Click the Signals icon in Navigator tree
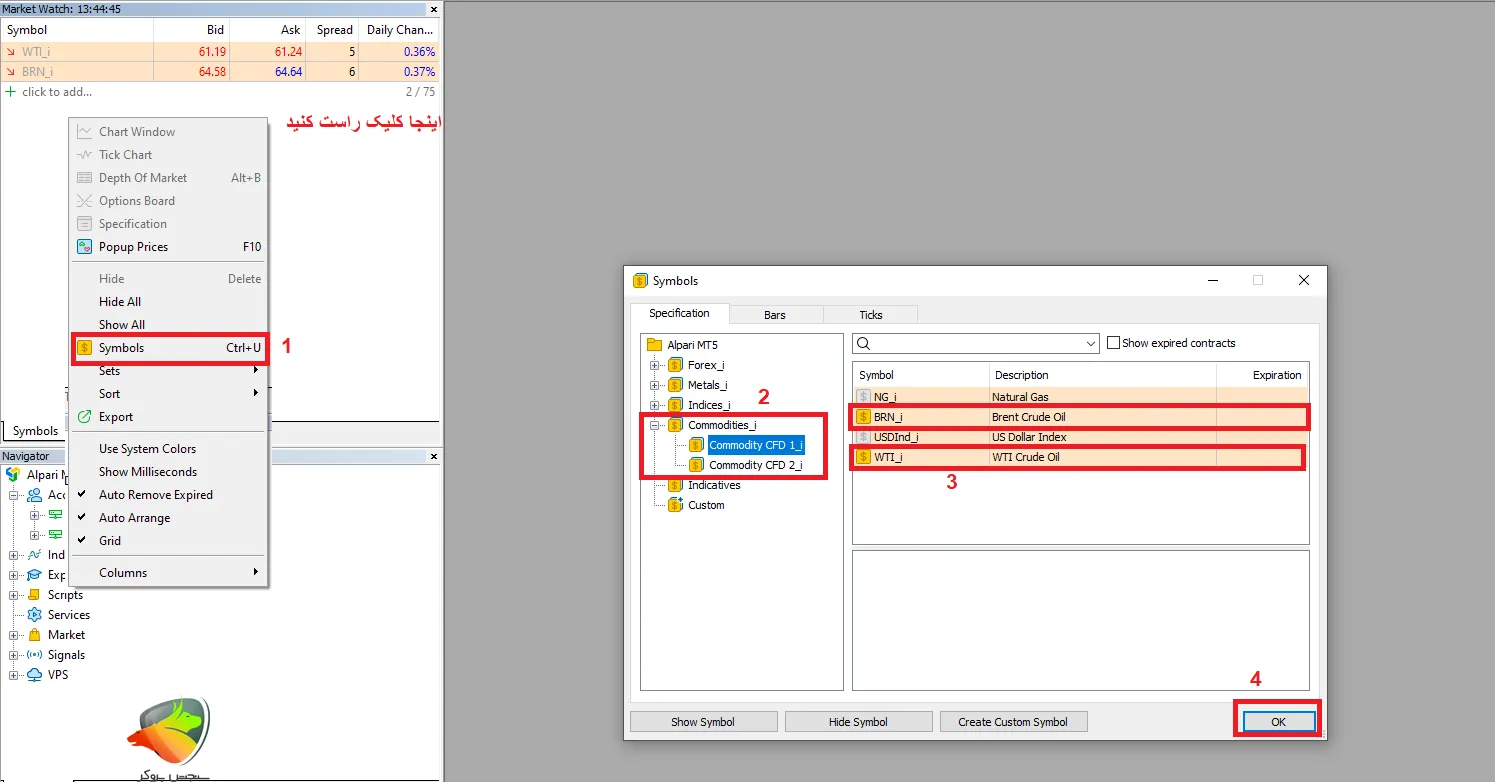 [34, 655]
